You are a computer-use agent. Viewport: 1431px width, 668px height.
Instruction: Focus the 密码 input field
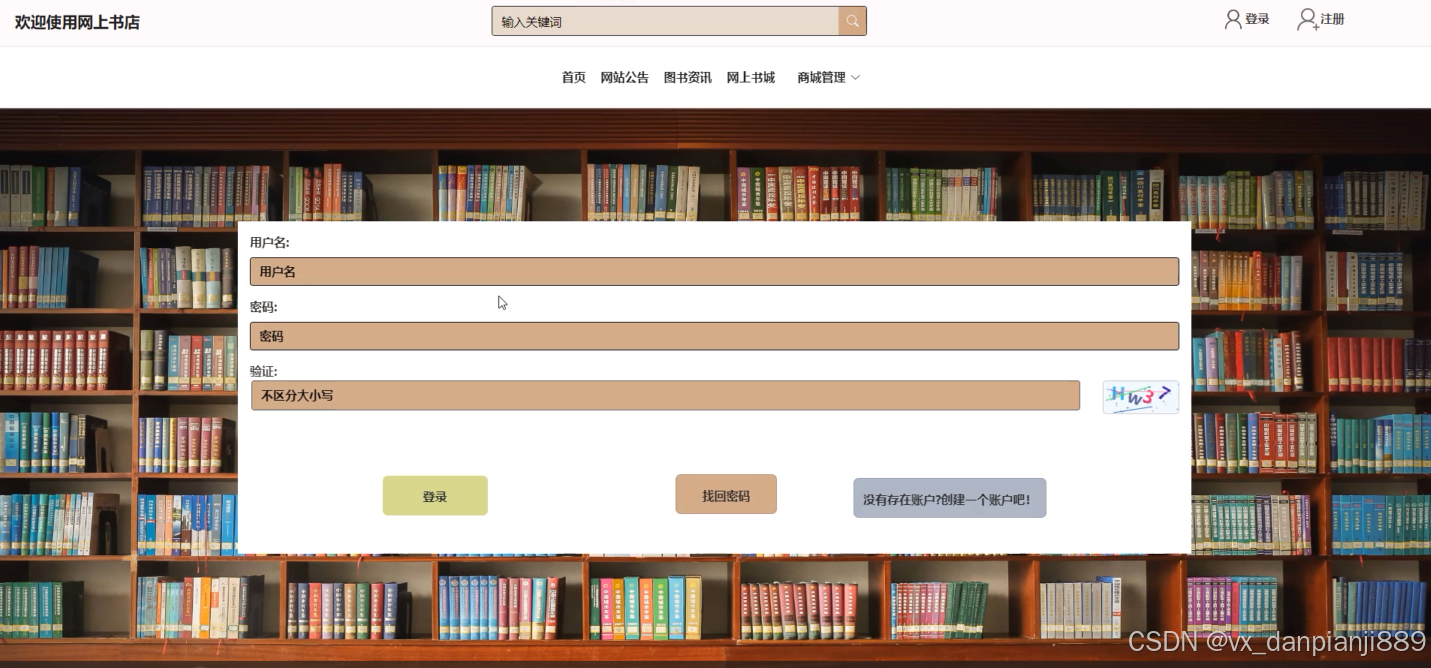[x=714, y=336]
